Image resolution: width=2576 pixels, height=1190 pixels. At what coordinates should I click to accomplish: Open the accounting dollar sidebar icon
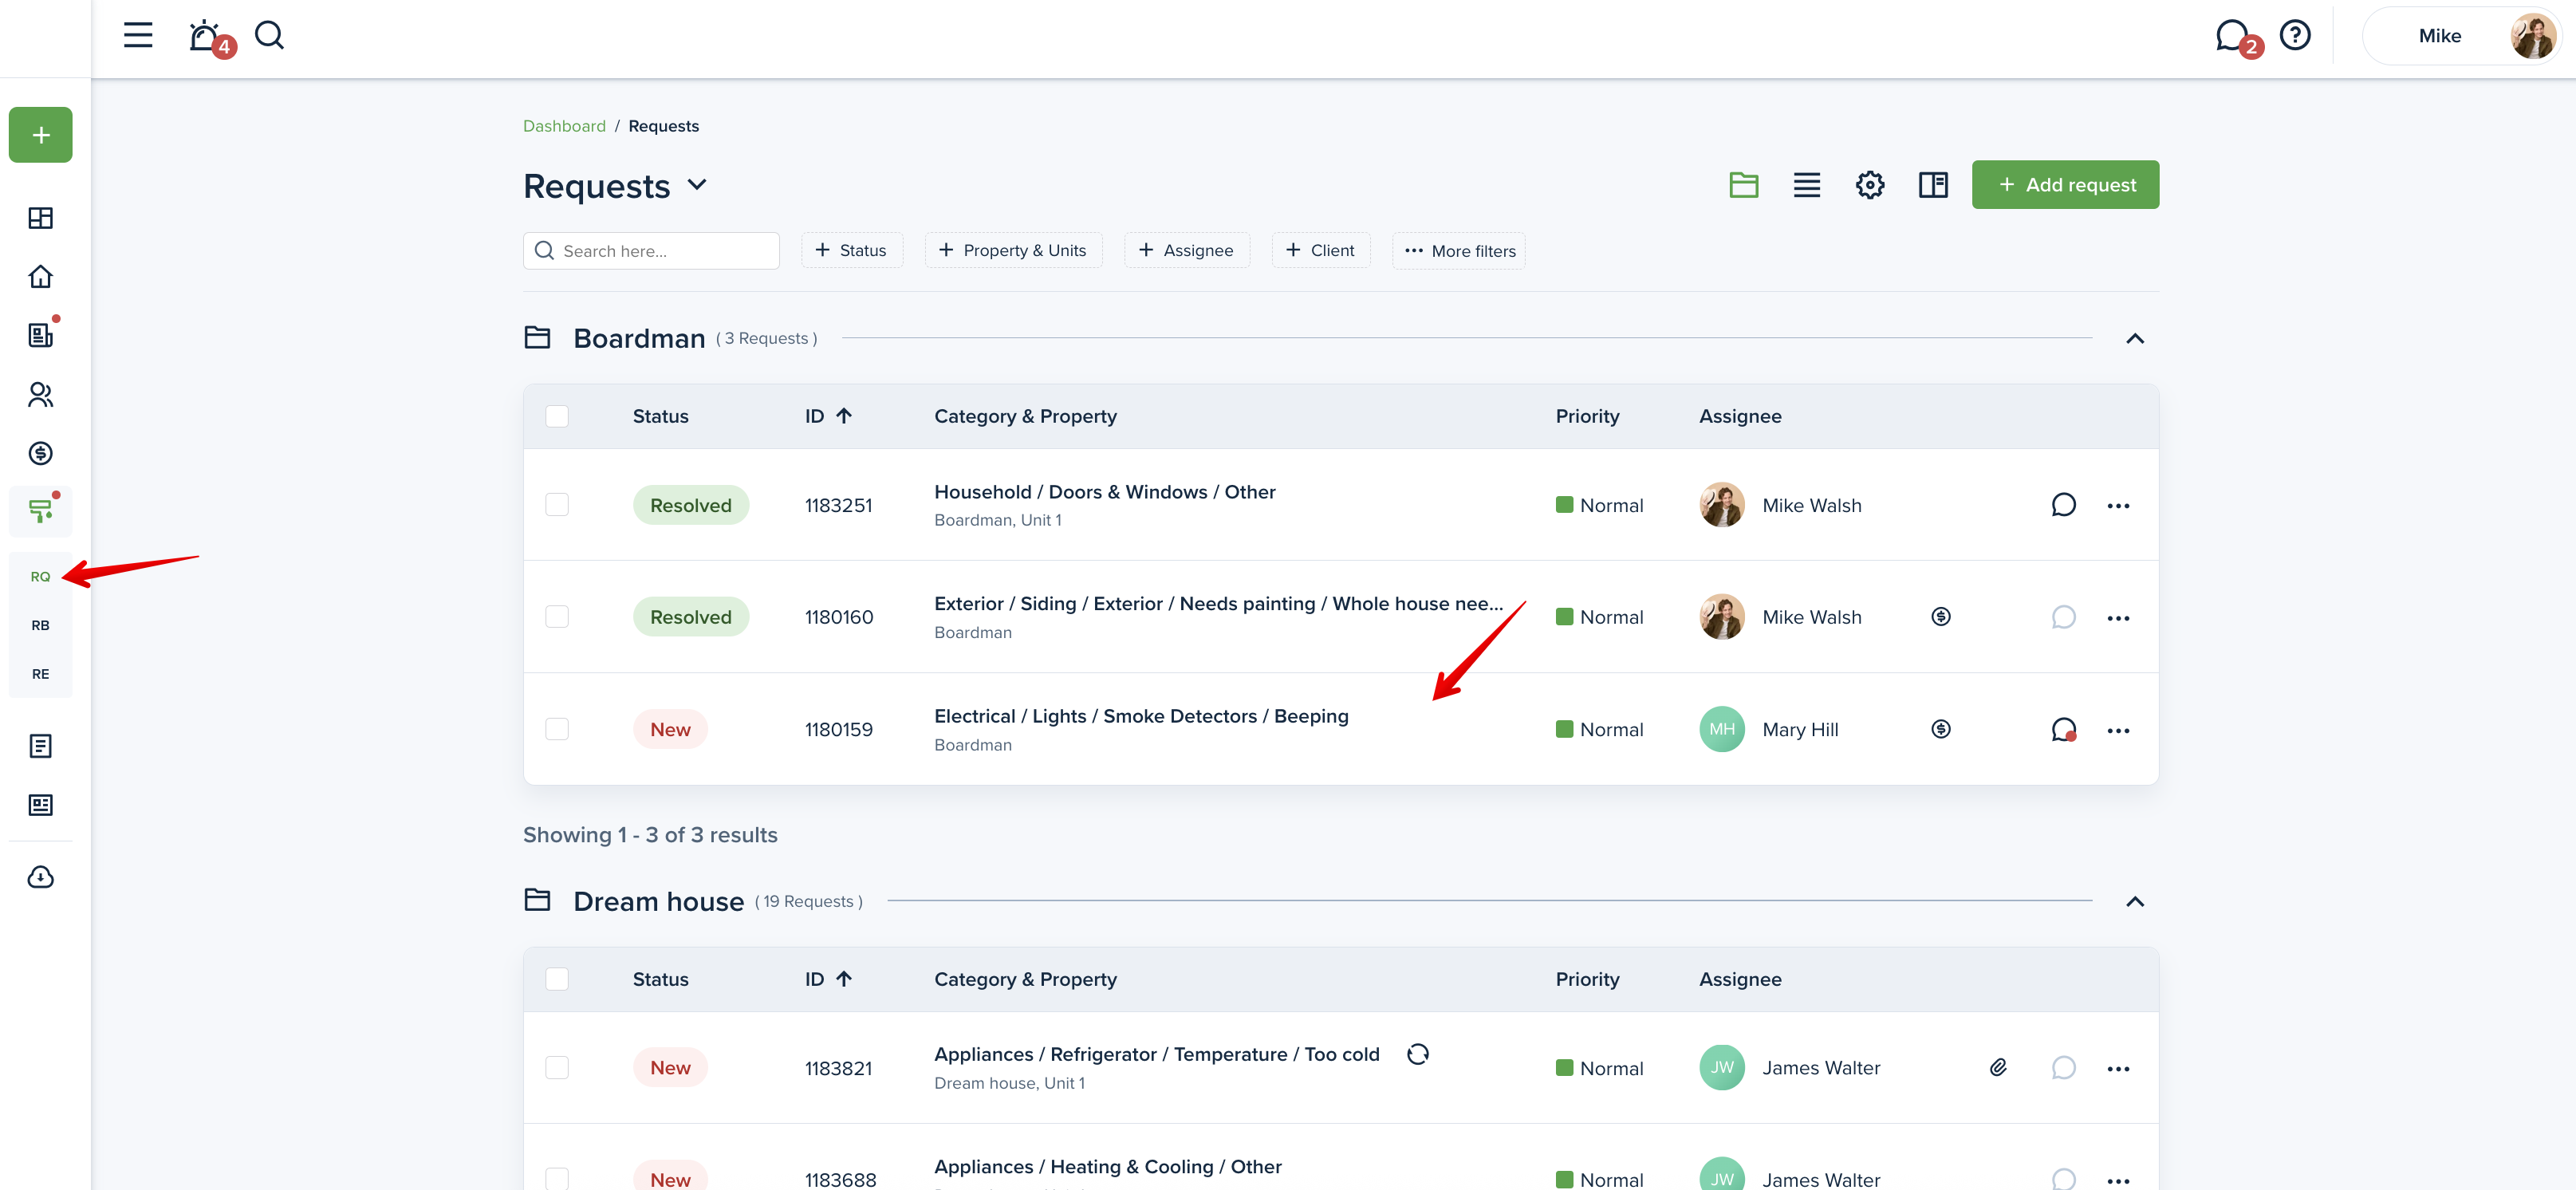coord(40,453)
